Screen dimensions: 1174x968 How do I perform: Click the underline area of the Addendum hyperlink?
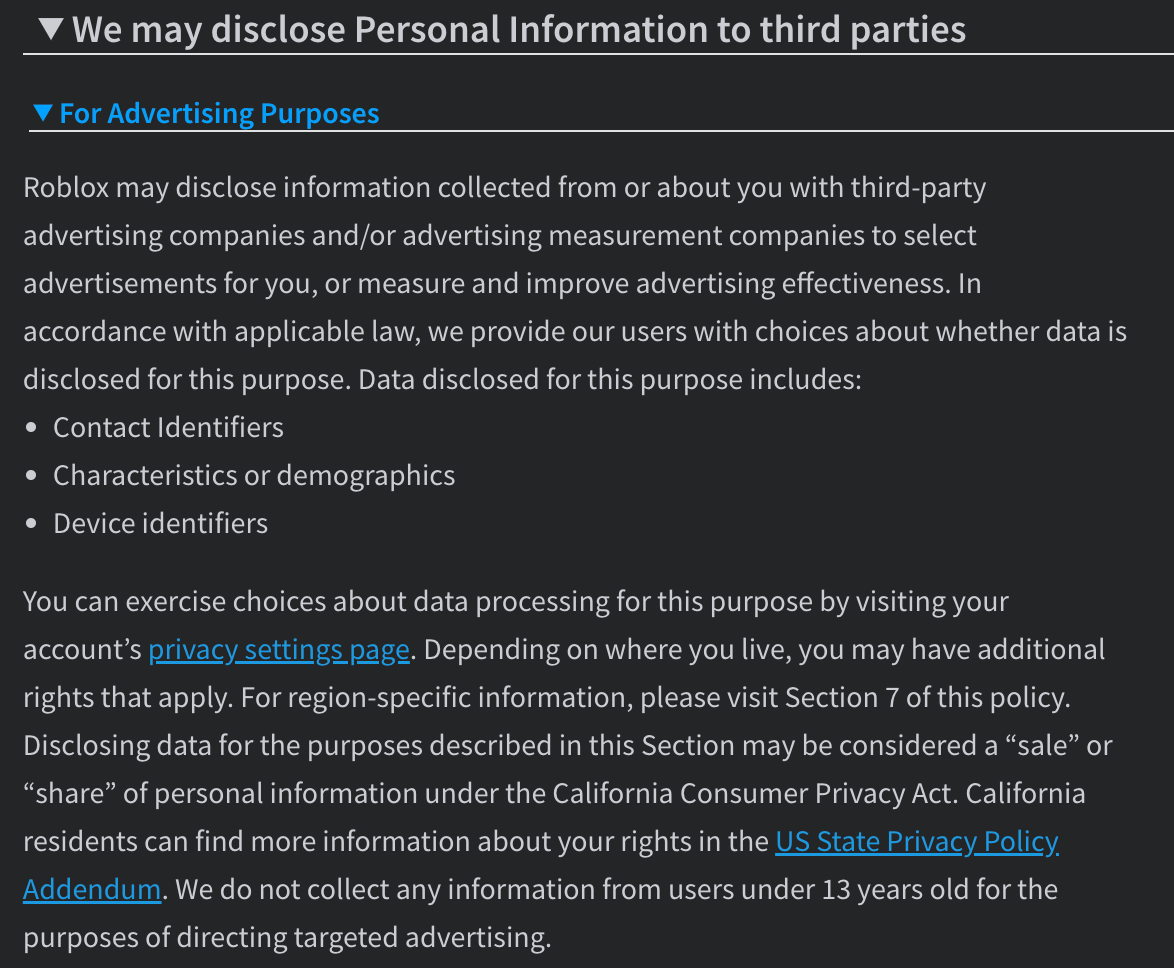pos(91,903)
